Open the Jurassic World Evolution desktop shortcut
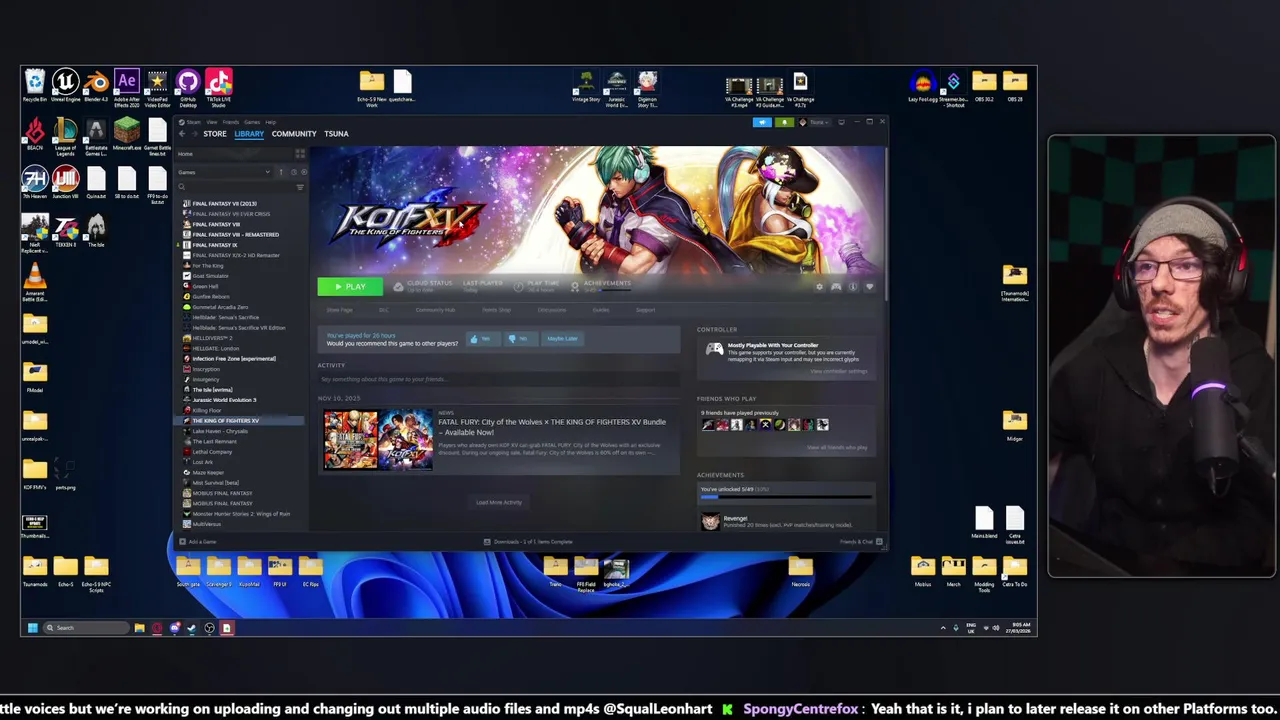 (x=617, y=86)
